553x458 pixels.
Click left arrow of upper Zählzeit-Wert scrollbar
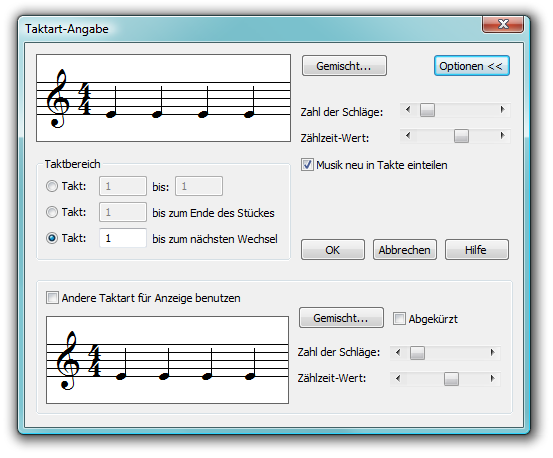click(x=408, y=135)
